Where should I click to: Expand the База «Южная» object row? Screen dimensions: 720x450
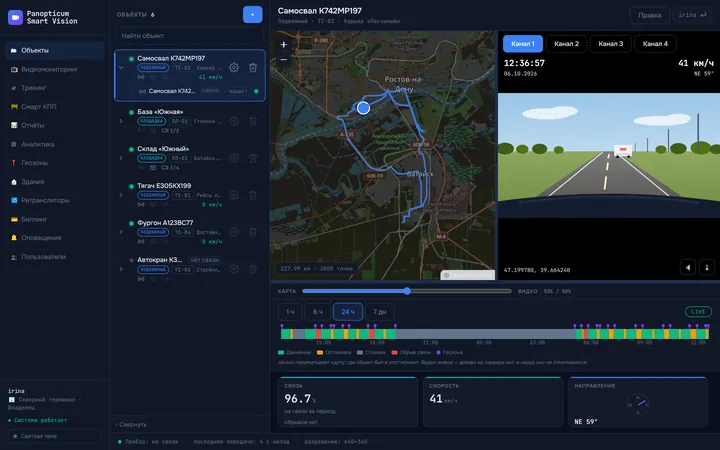(121, 121)
